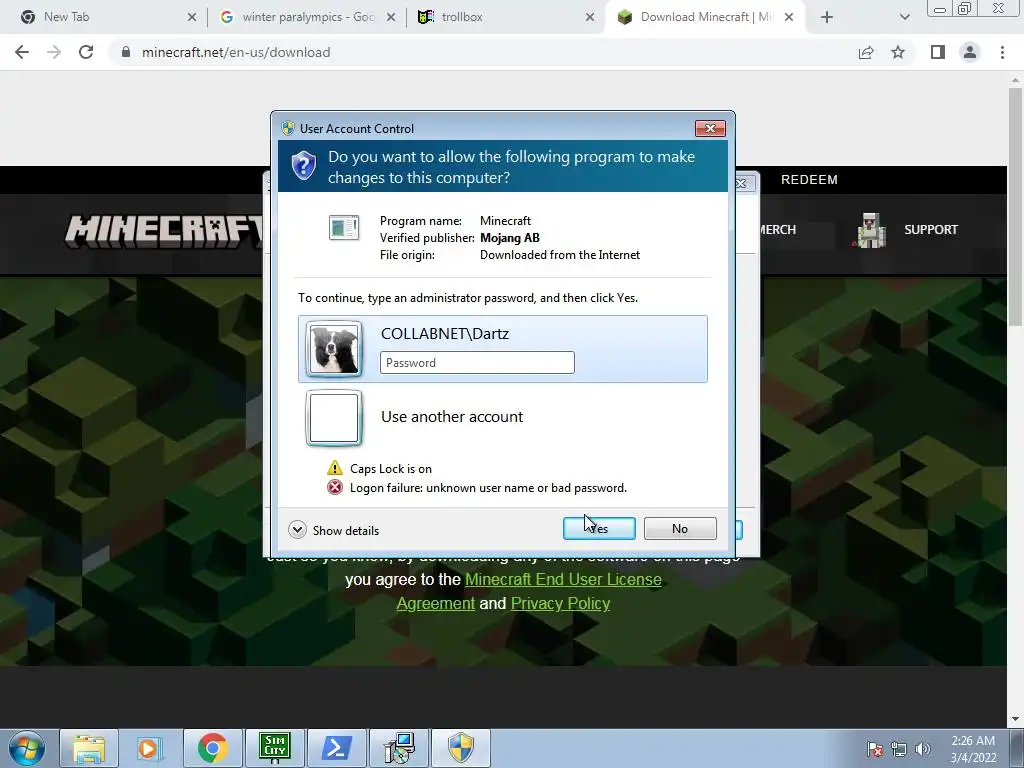Image resolution: width=1024 pixels, height=768 pixels.
Task: Click No in User Account Control dialog
Action: [680, 528]
